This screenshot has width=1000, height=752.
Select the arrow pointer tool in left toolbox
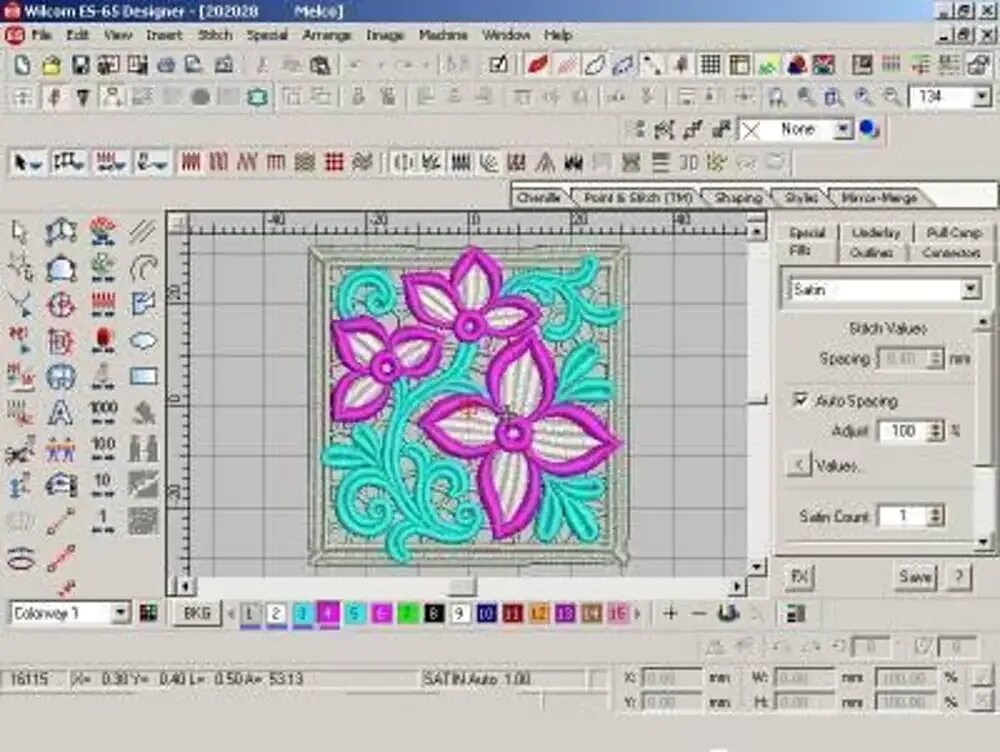click(20, 232)
